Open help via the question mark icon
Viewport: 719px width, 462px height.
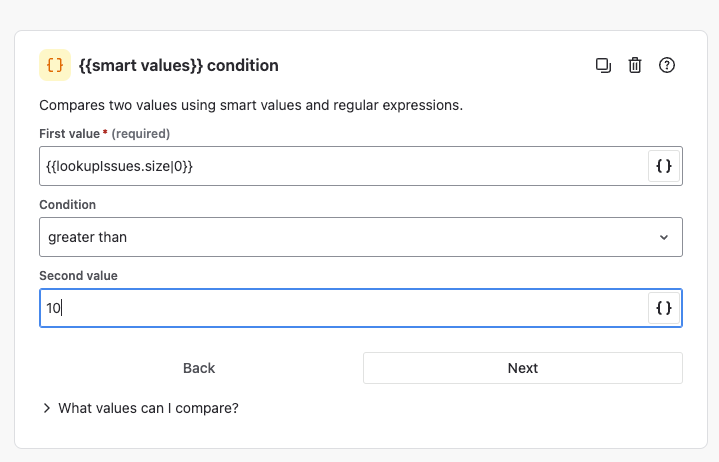point(667,65)
